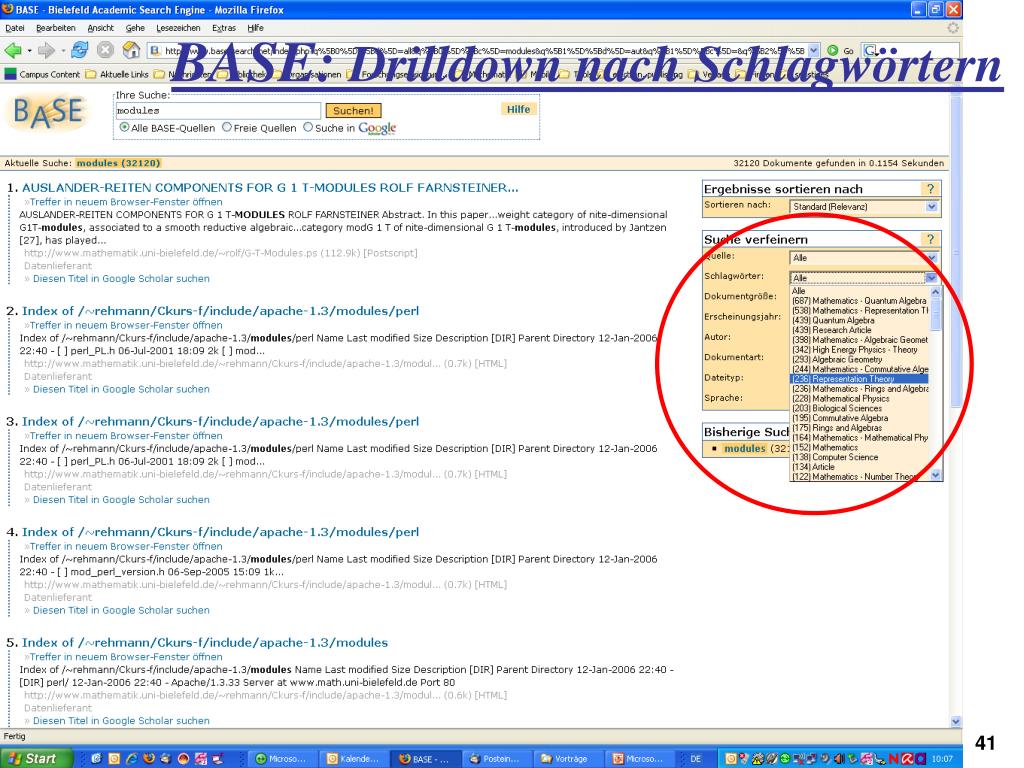Click 'modules (32120)' in Aktuelle Suche bar
The height and width of the screenshot is (768, 1024).
tap(118, 163)
